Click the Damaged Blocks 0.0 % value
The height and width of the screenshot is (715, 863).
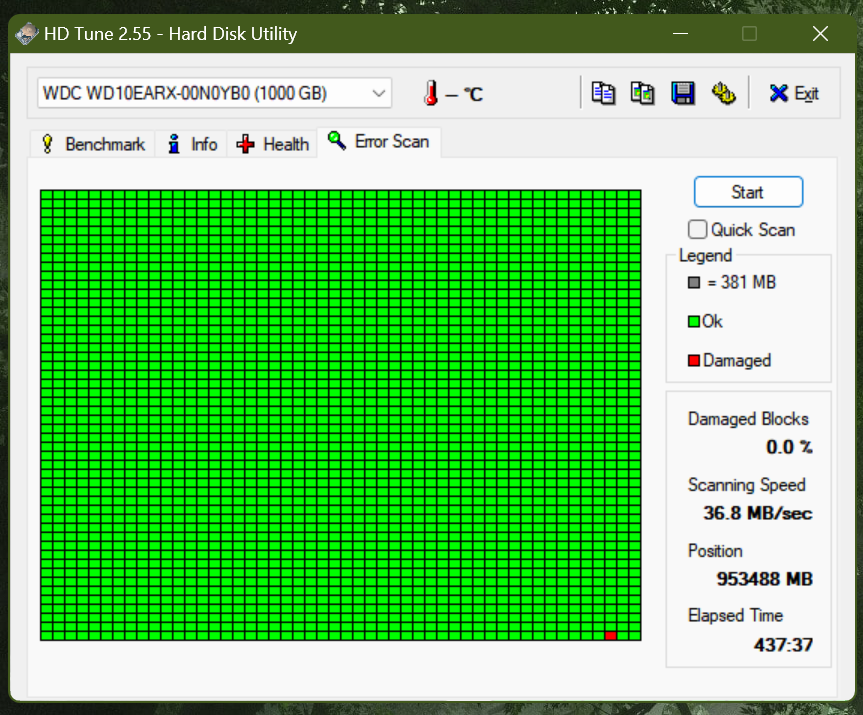(789, 447)
